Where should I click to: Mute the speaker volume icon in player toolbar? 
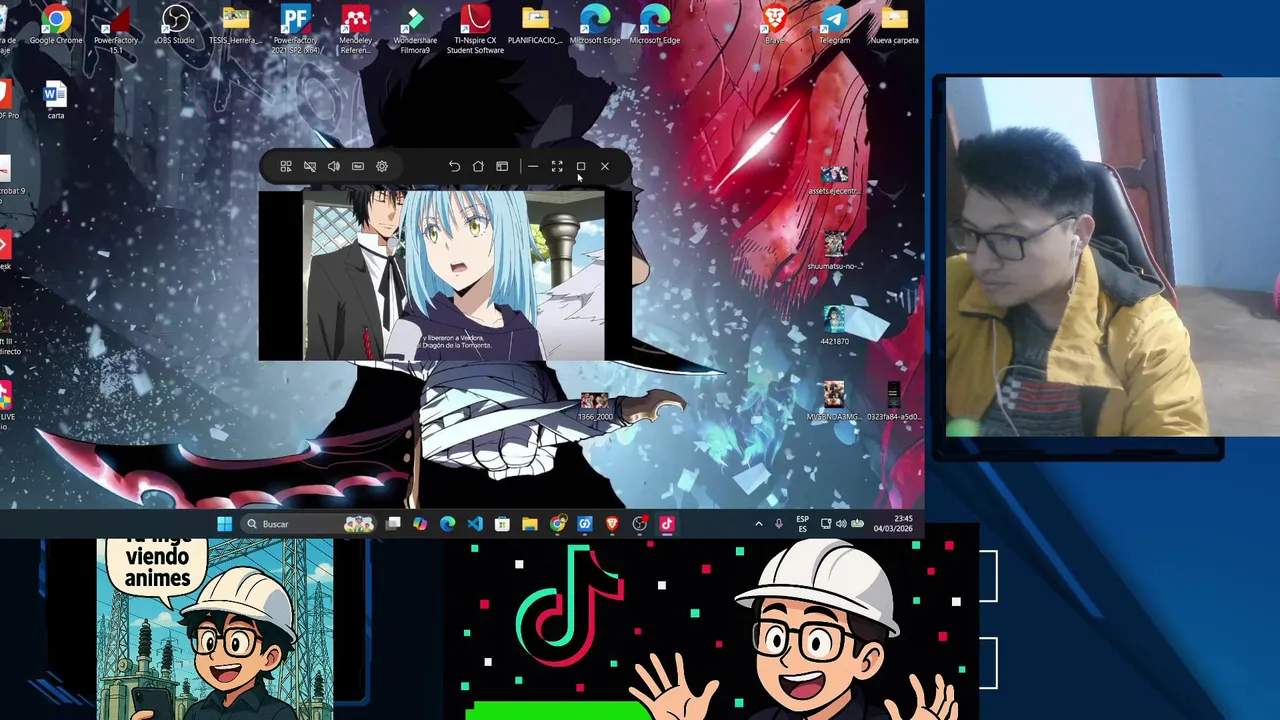tap(334, 167)
